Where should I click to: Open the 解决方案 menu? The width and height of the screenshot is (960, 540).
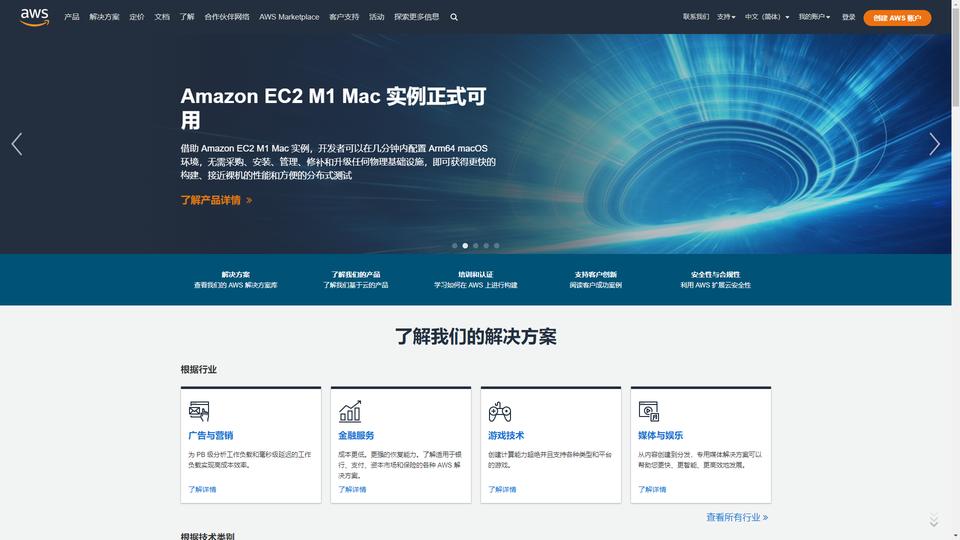pyautogui.click(x=104, y=17)
